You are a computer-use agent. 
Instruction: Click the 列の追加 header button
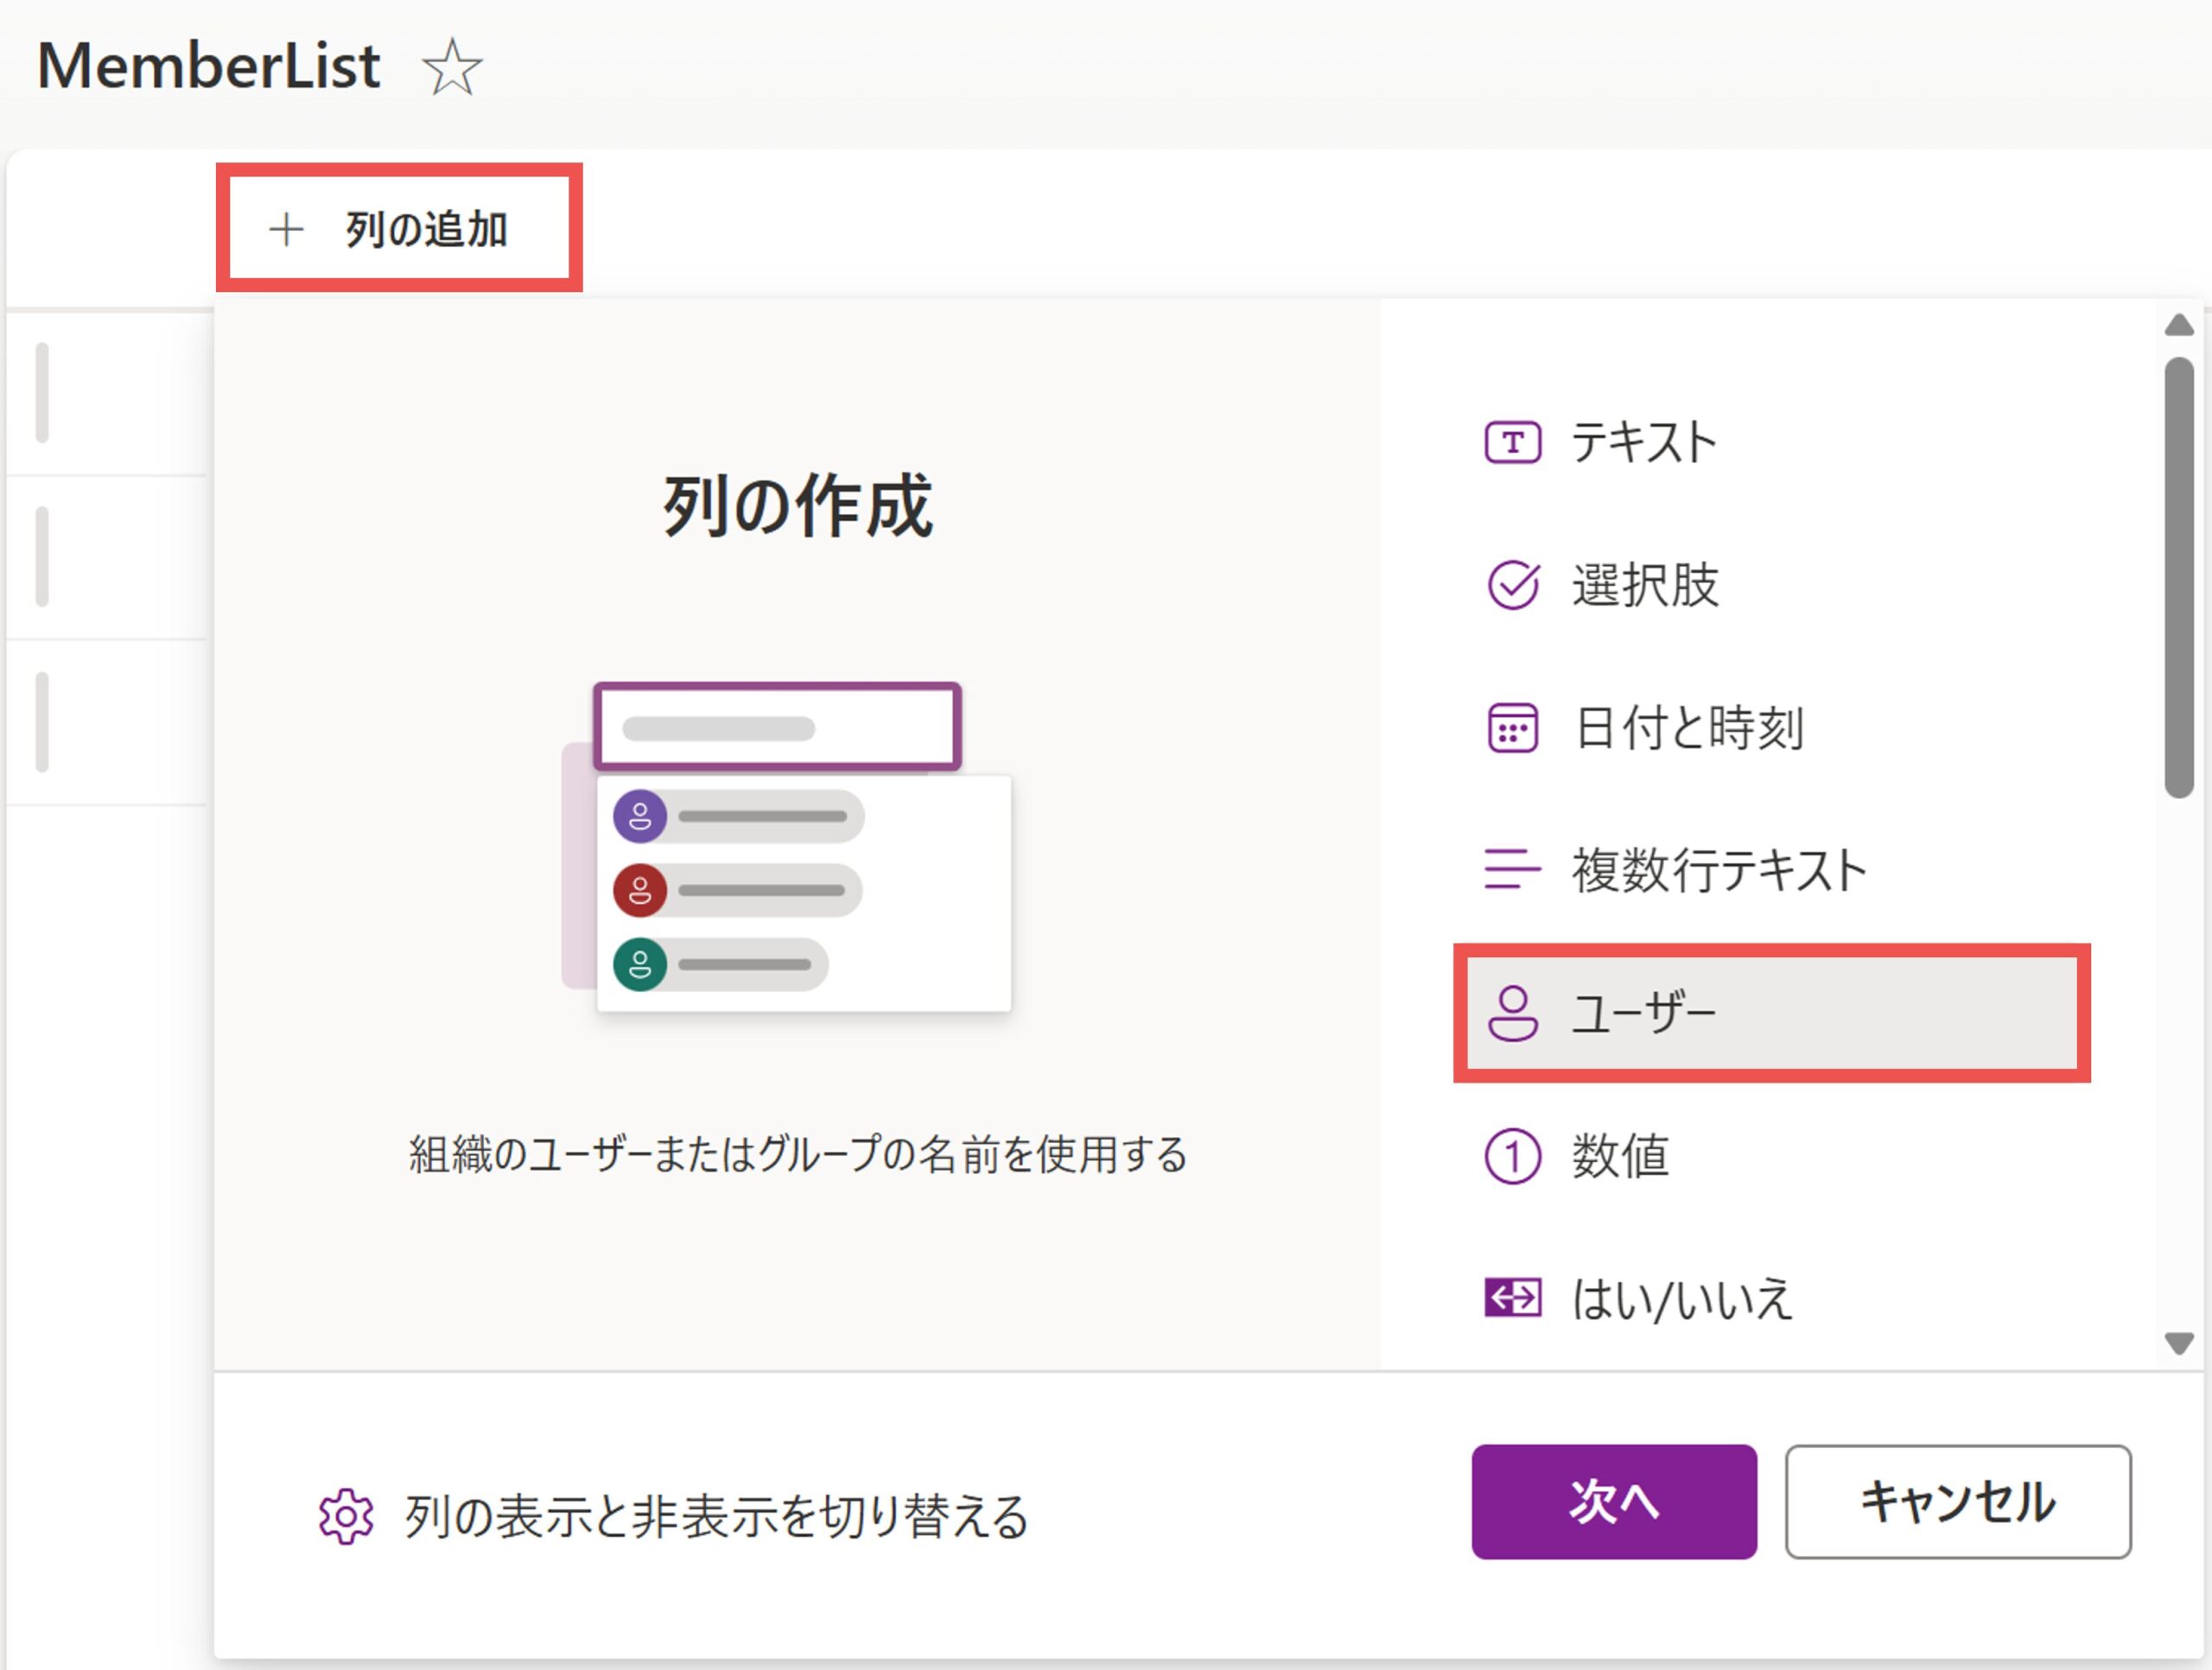[x=400, y=230]
